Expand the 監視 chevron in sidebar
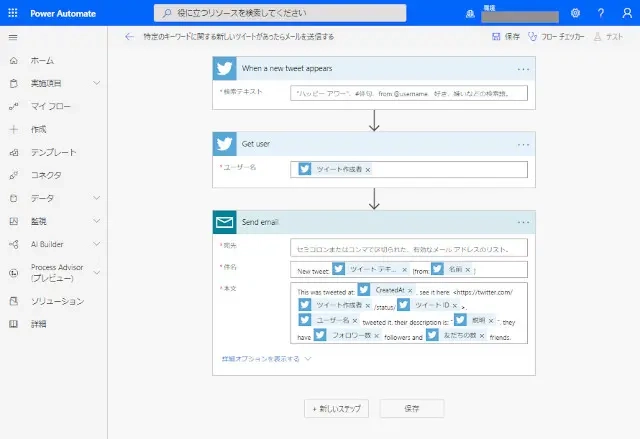This screenshot has height=439, width=640. pos(97,221)
